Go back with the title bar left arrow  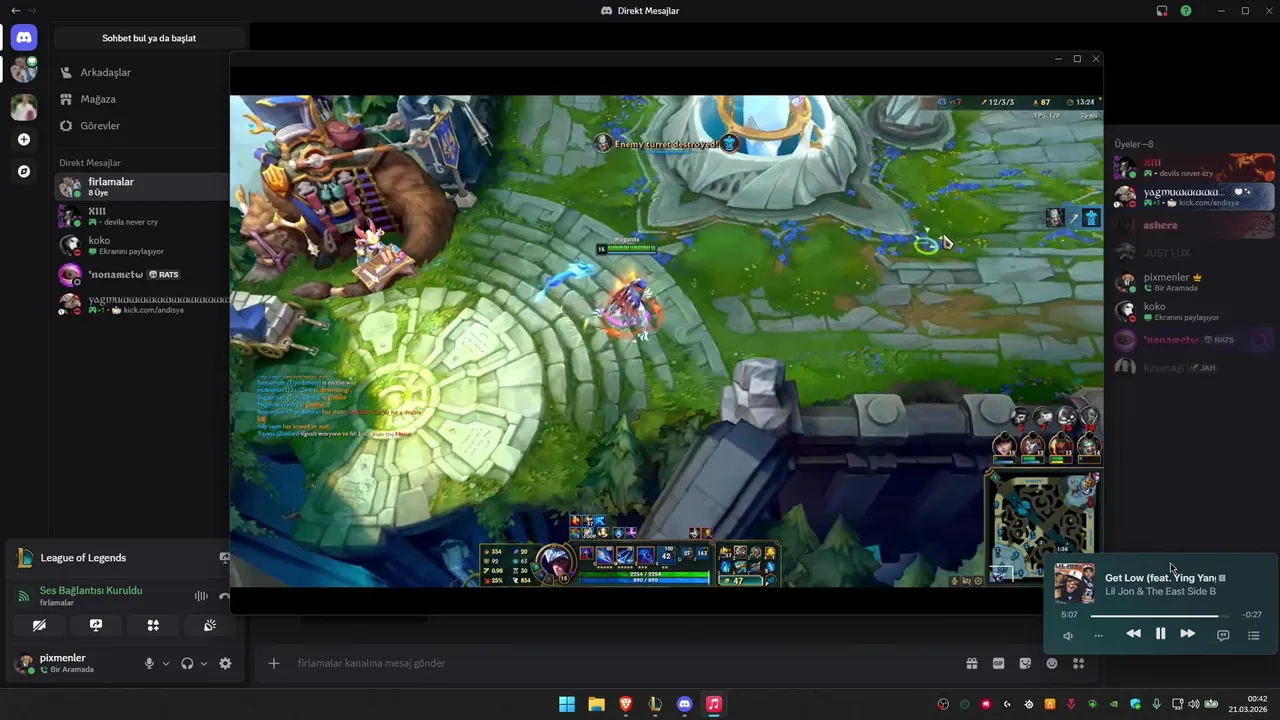[15, 10]
